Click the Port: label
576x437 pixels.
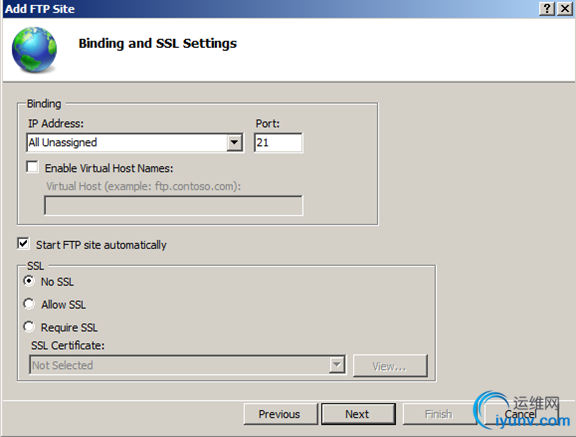(267, 123)
